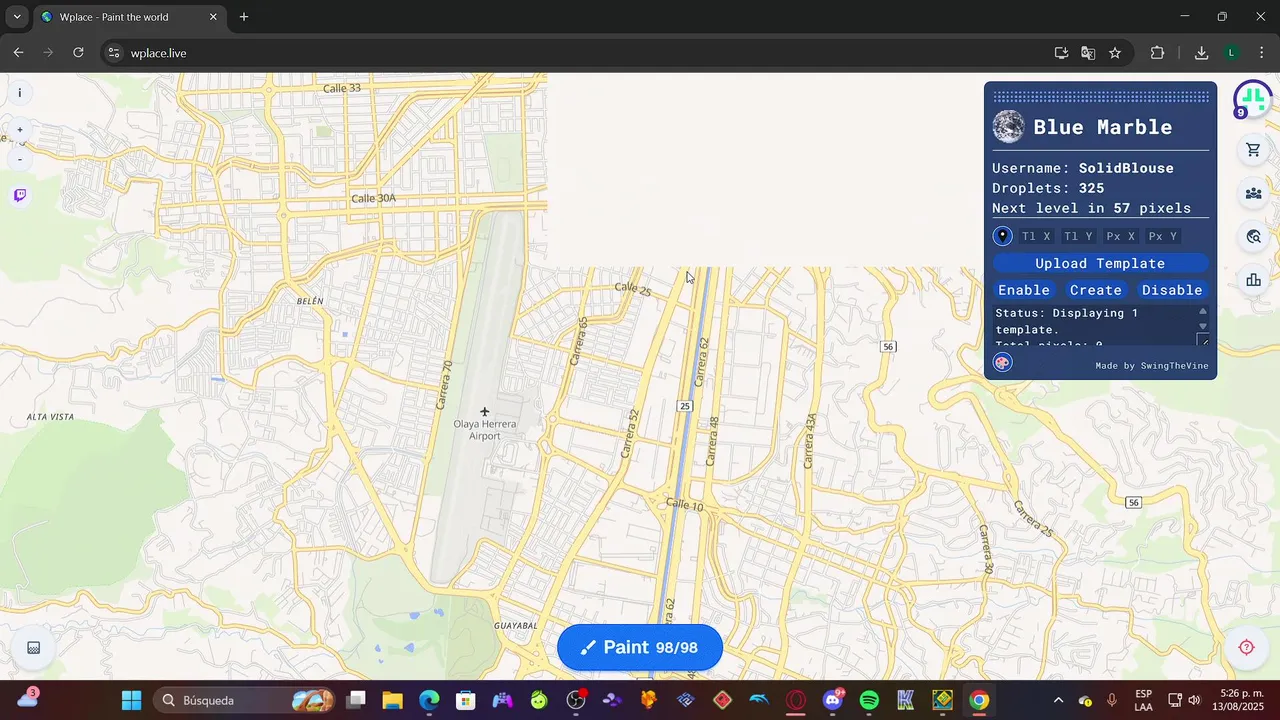Click the Olaya Herrera Airport label
Viewport: 1280px width, 720px height.
[485, 430]
